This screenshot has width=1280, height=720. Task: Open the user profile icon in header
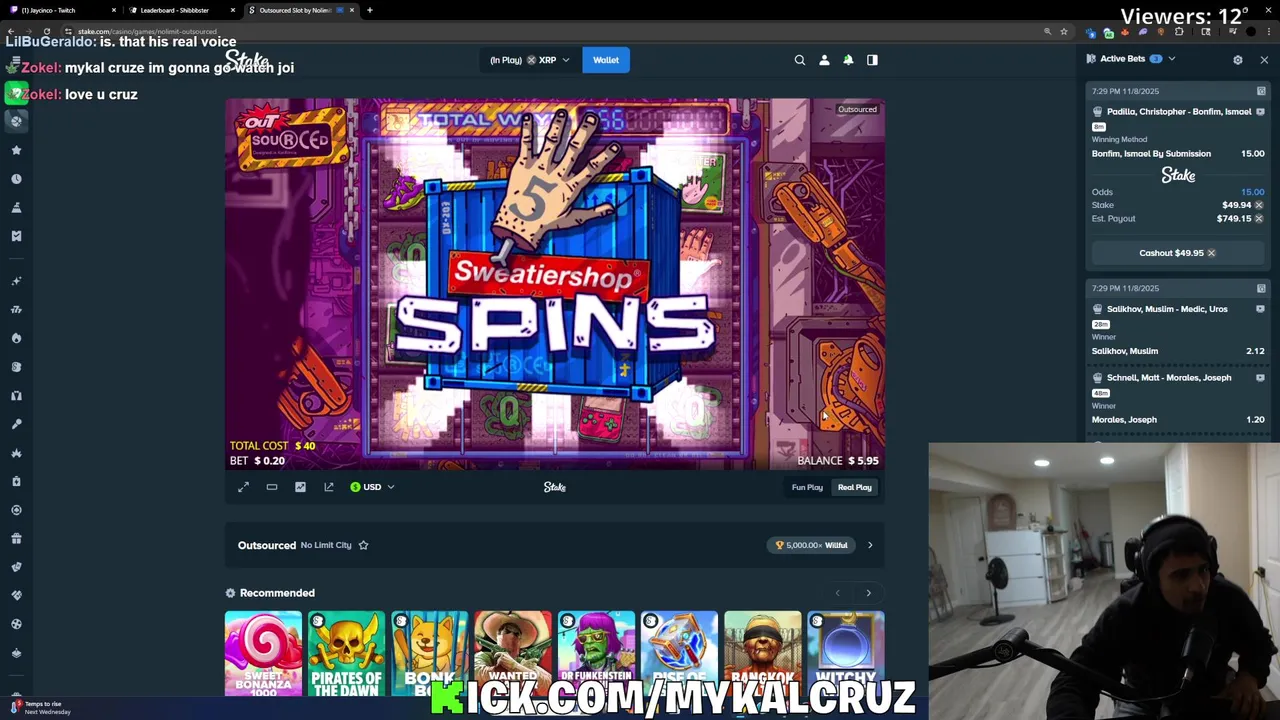tap(824, 60)
